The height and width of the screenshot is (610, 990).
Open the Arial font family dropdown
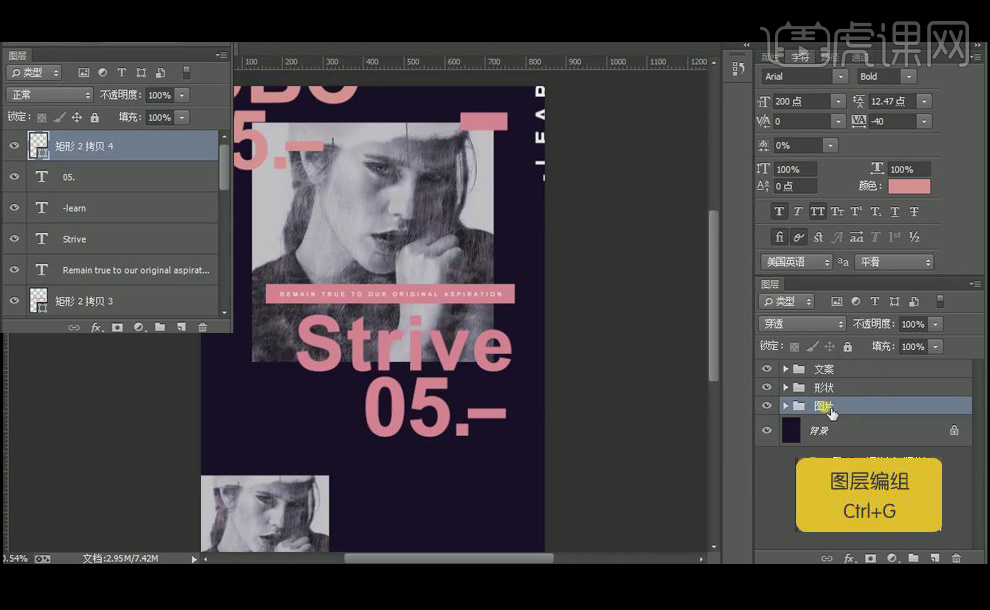840,77
